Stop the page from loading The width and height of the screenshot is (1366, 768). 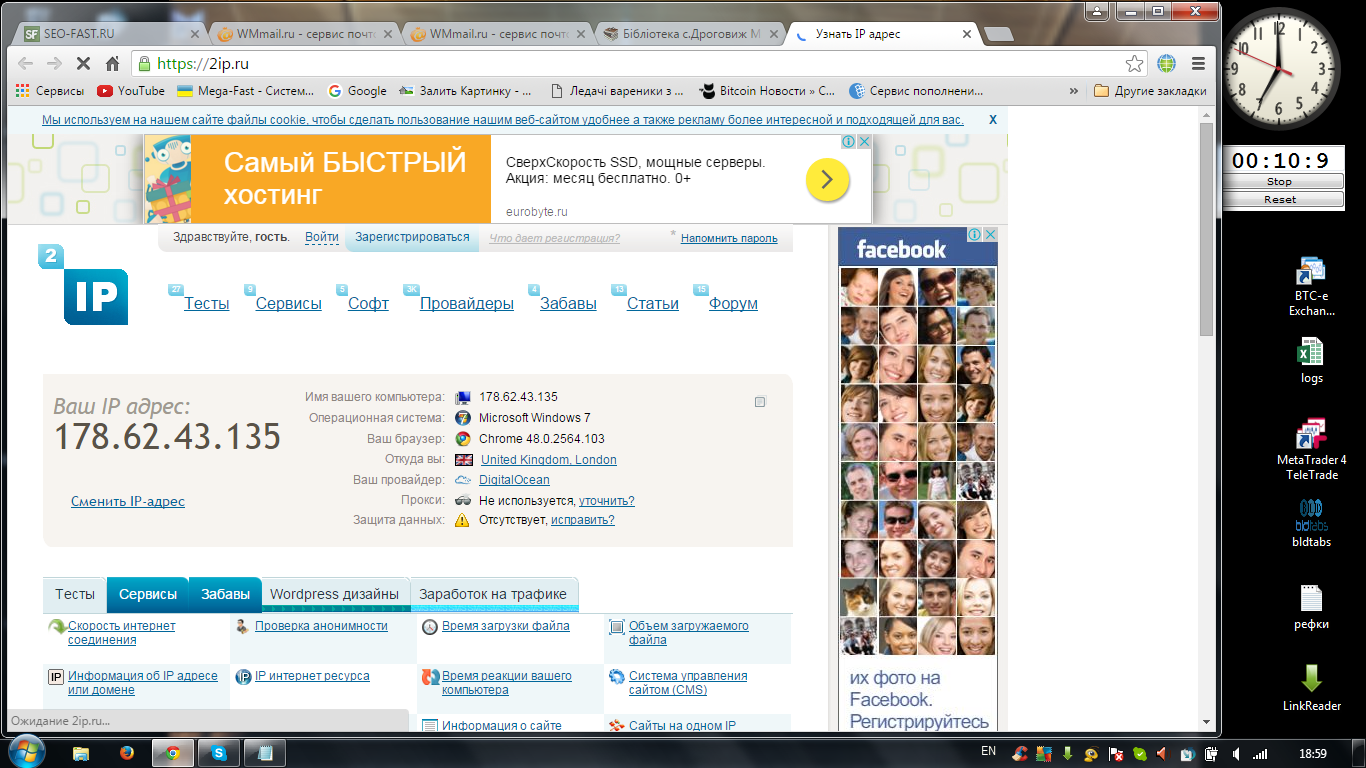click(x=83, y=63)
